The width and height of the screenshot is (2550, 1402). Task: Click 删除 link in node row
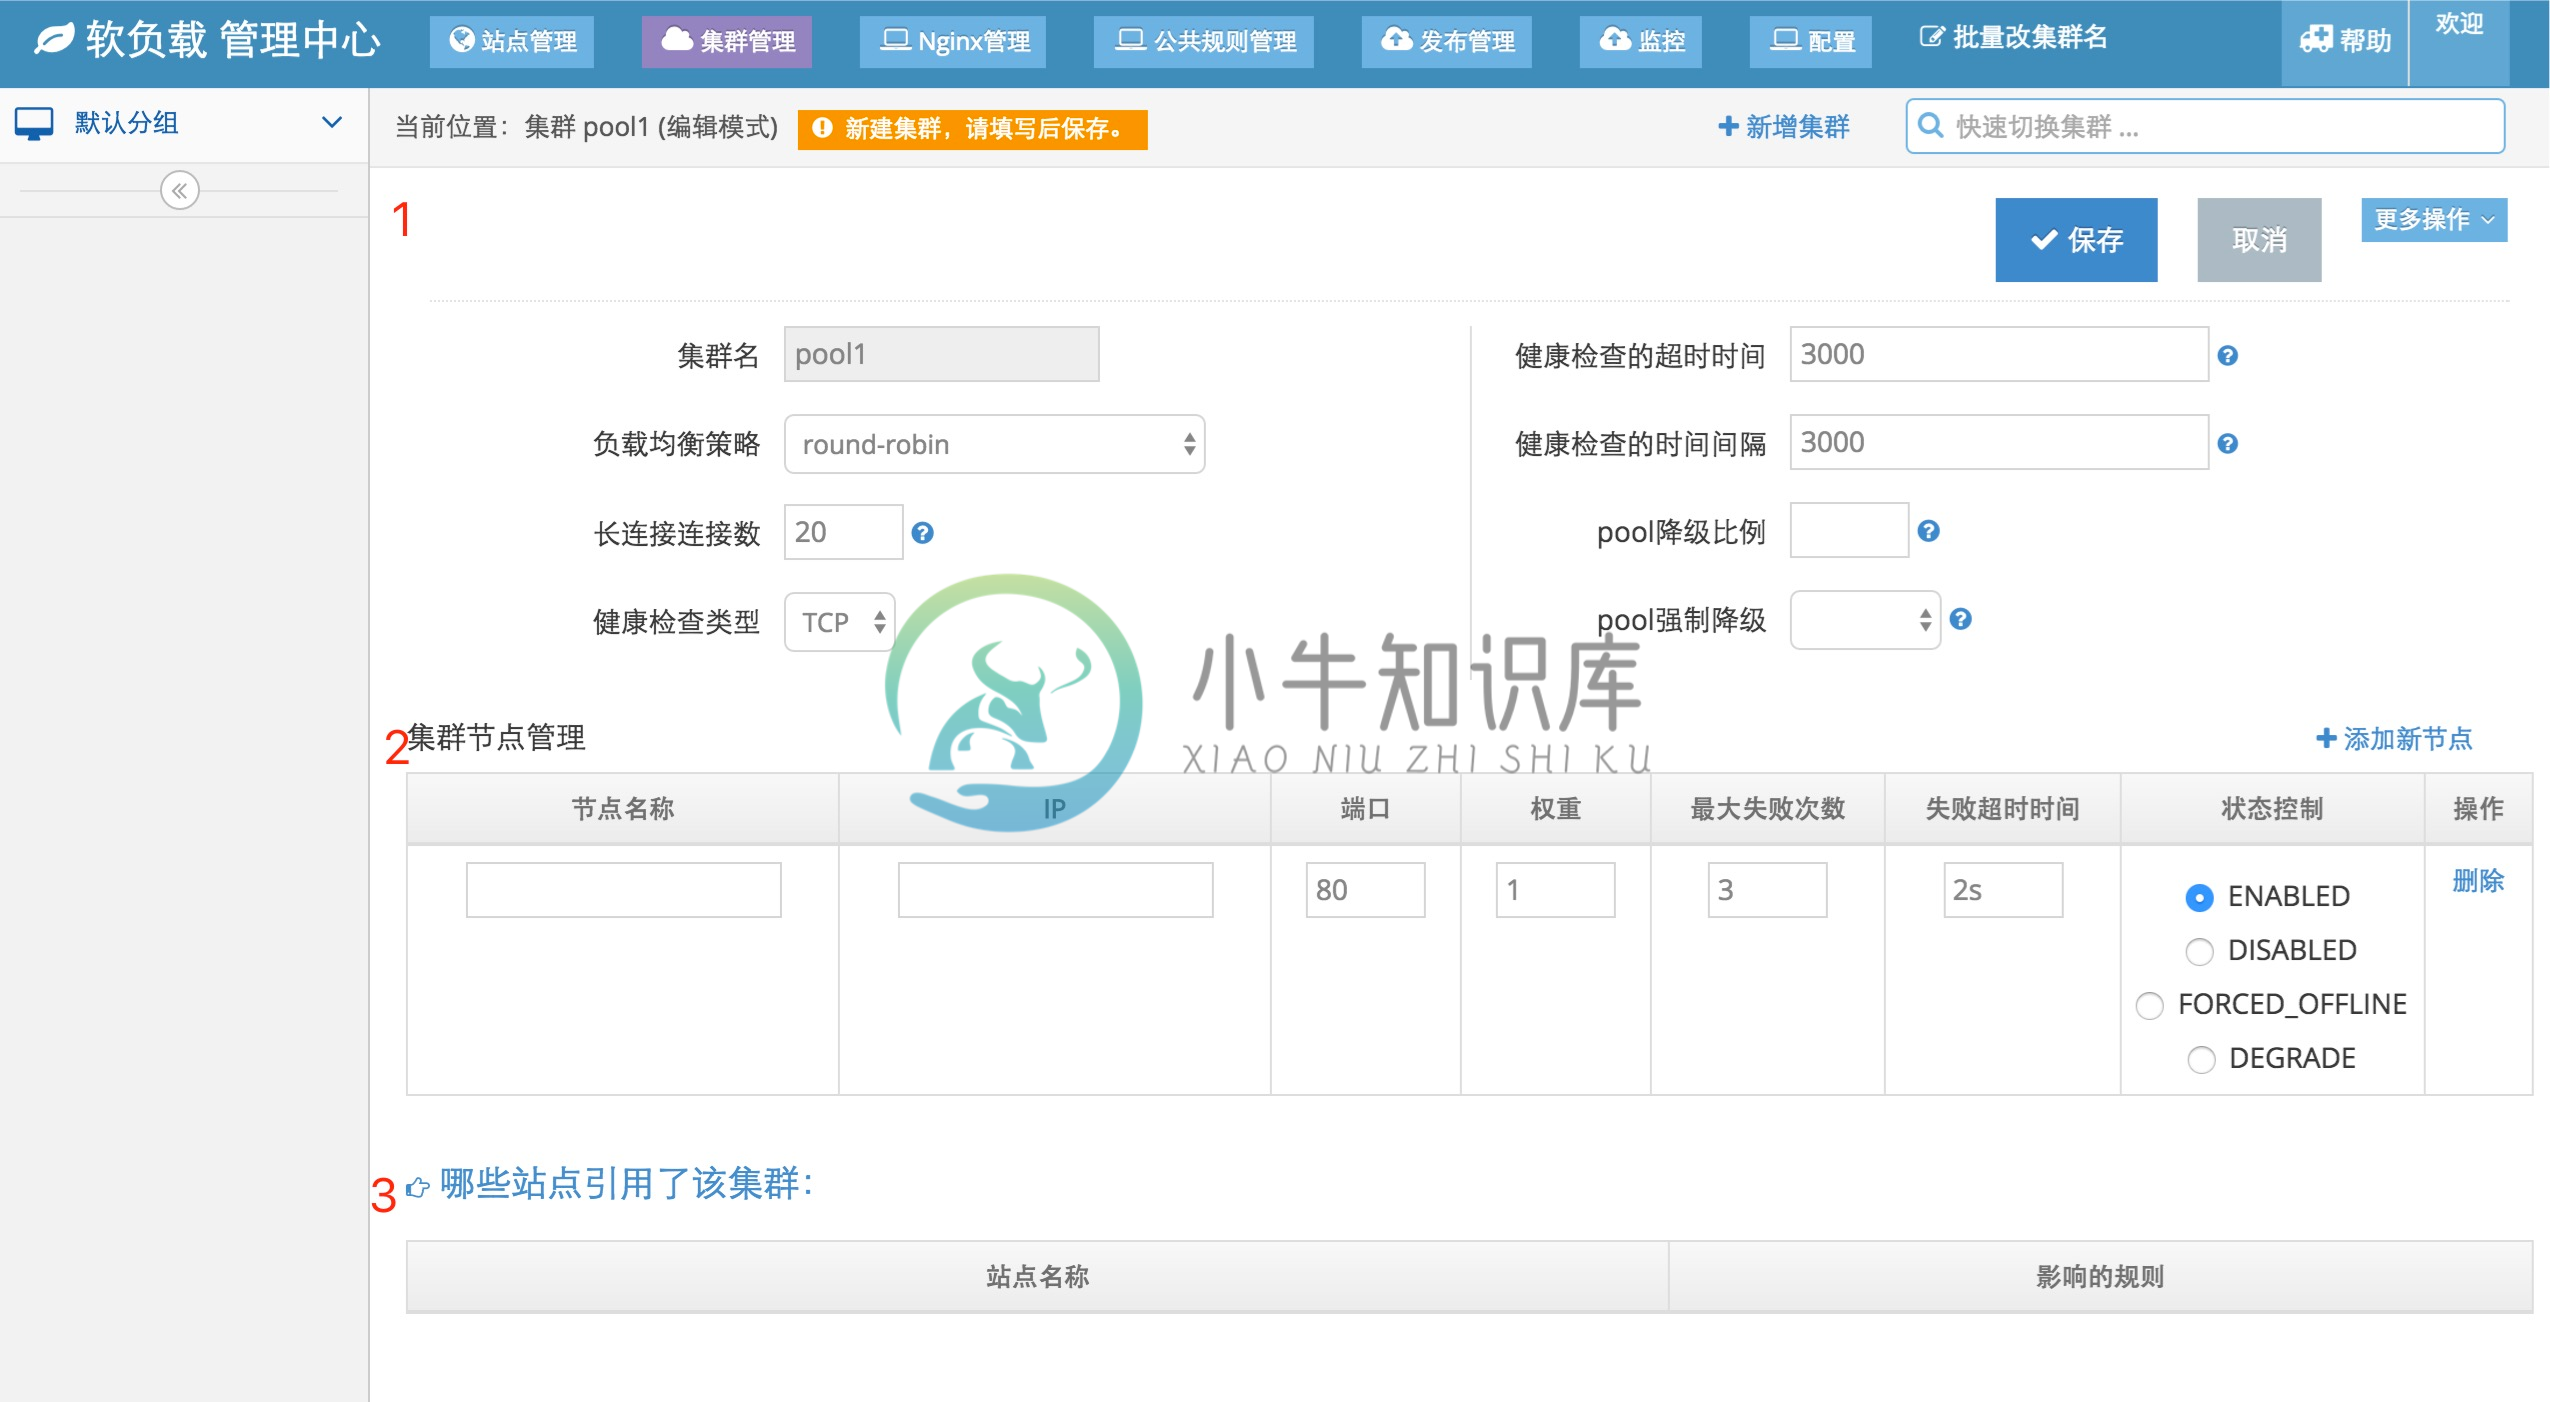[x=2478, y=881]
